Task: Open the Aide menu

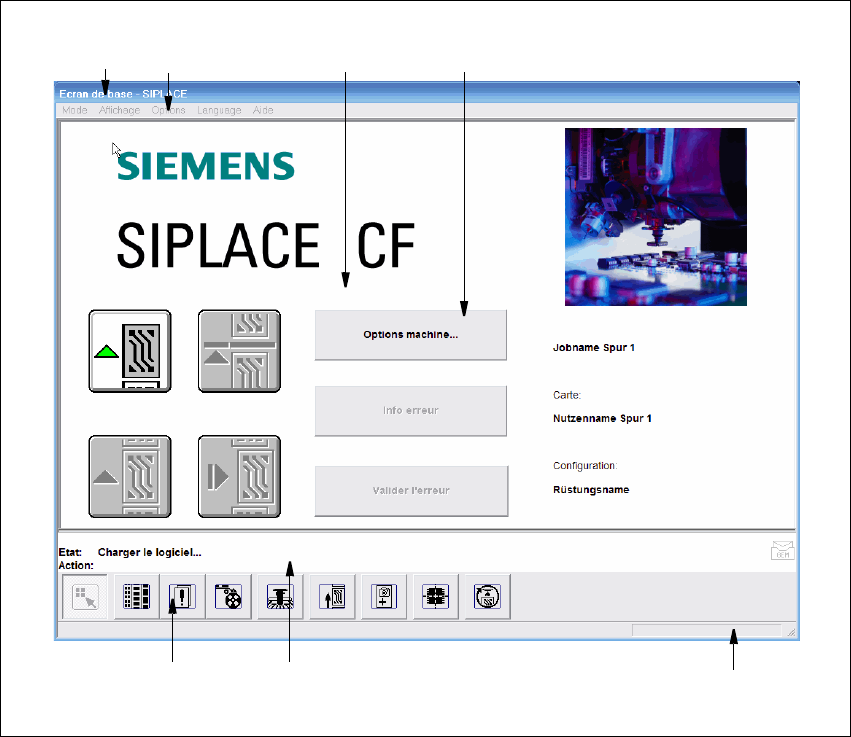Action: pos(263,110)
